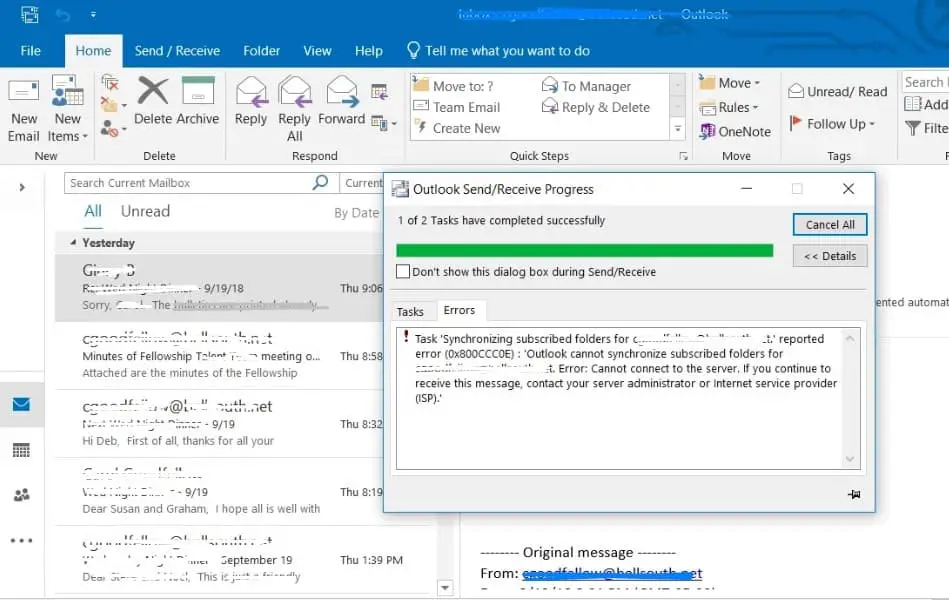The height and width of the screenshot is (600, 949).
Task: Open the Dear Susan and Graham email
Action: click(x=219, y=492)
